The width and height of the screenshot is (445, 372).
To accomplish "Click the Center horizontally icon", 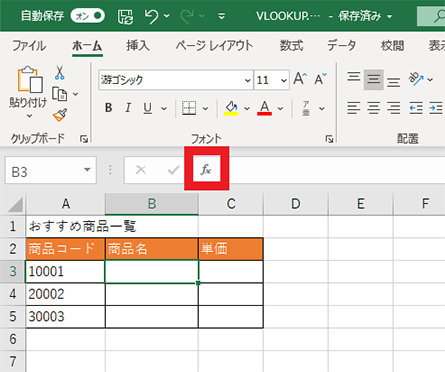I will pos(374,108).
